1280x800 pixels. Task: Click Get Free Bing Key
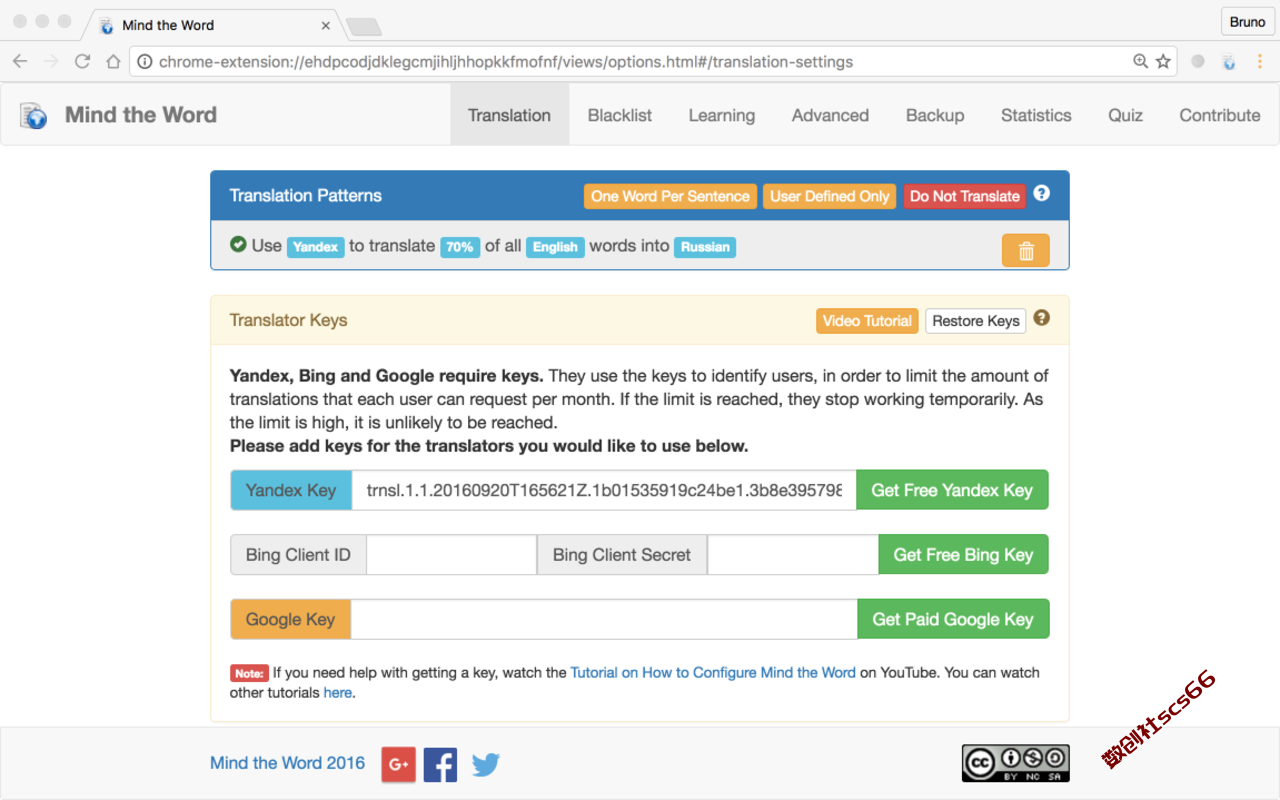pos(963,555)
